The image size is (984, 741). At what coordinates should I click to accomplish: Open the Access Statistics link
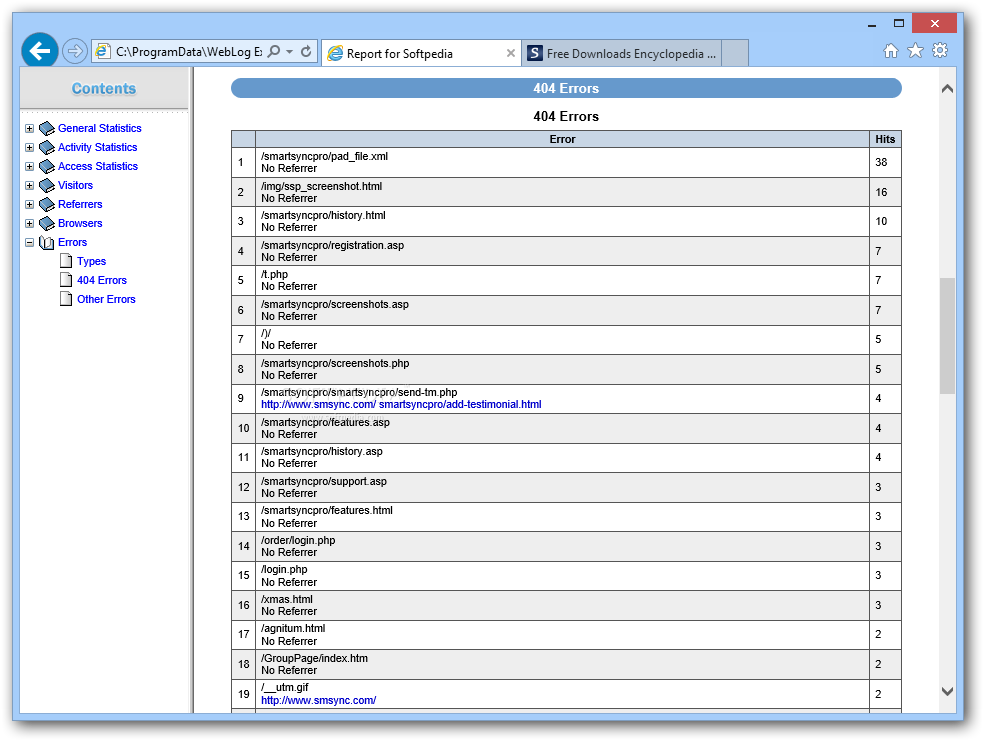pos(98,166)
